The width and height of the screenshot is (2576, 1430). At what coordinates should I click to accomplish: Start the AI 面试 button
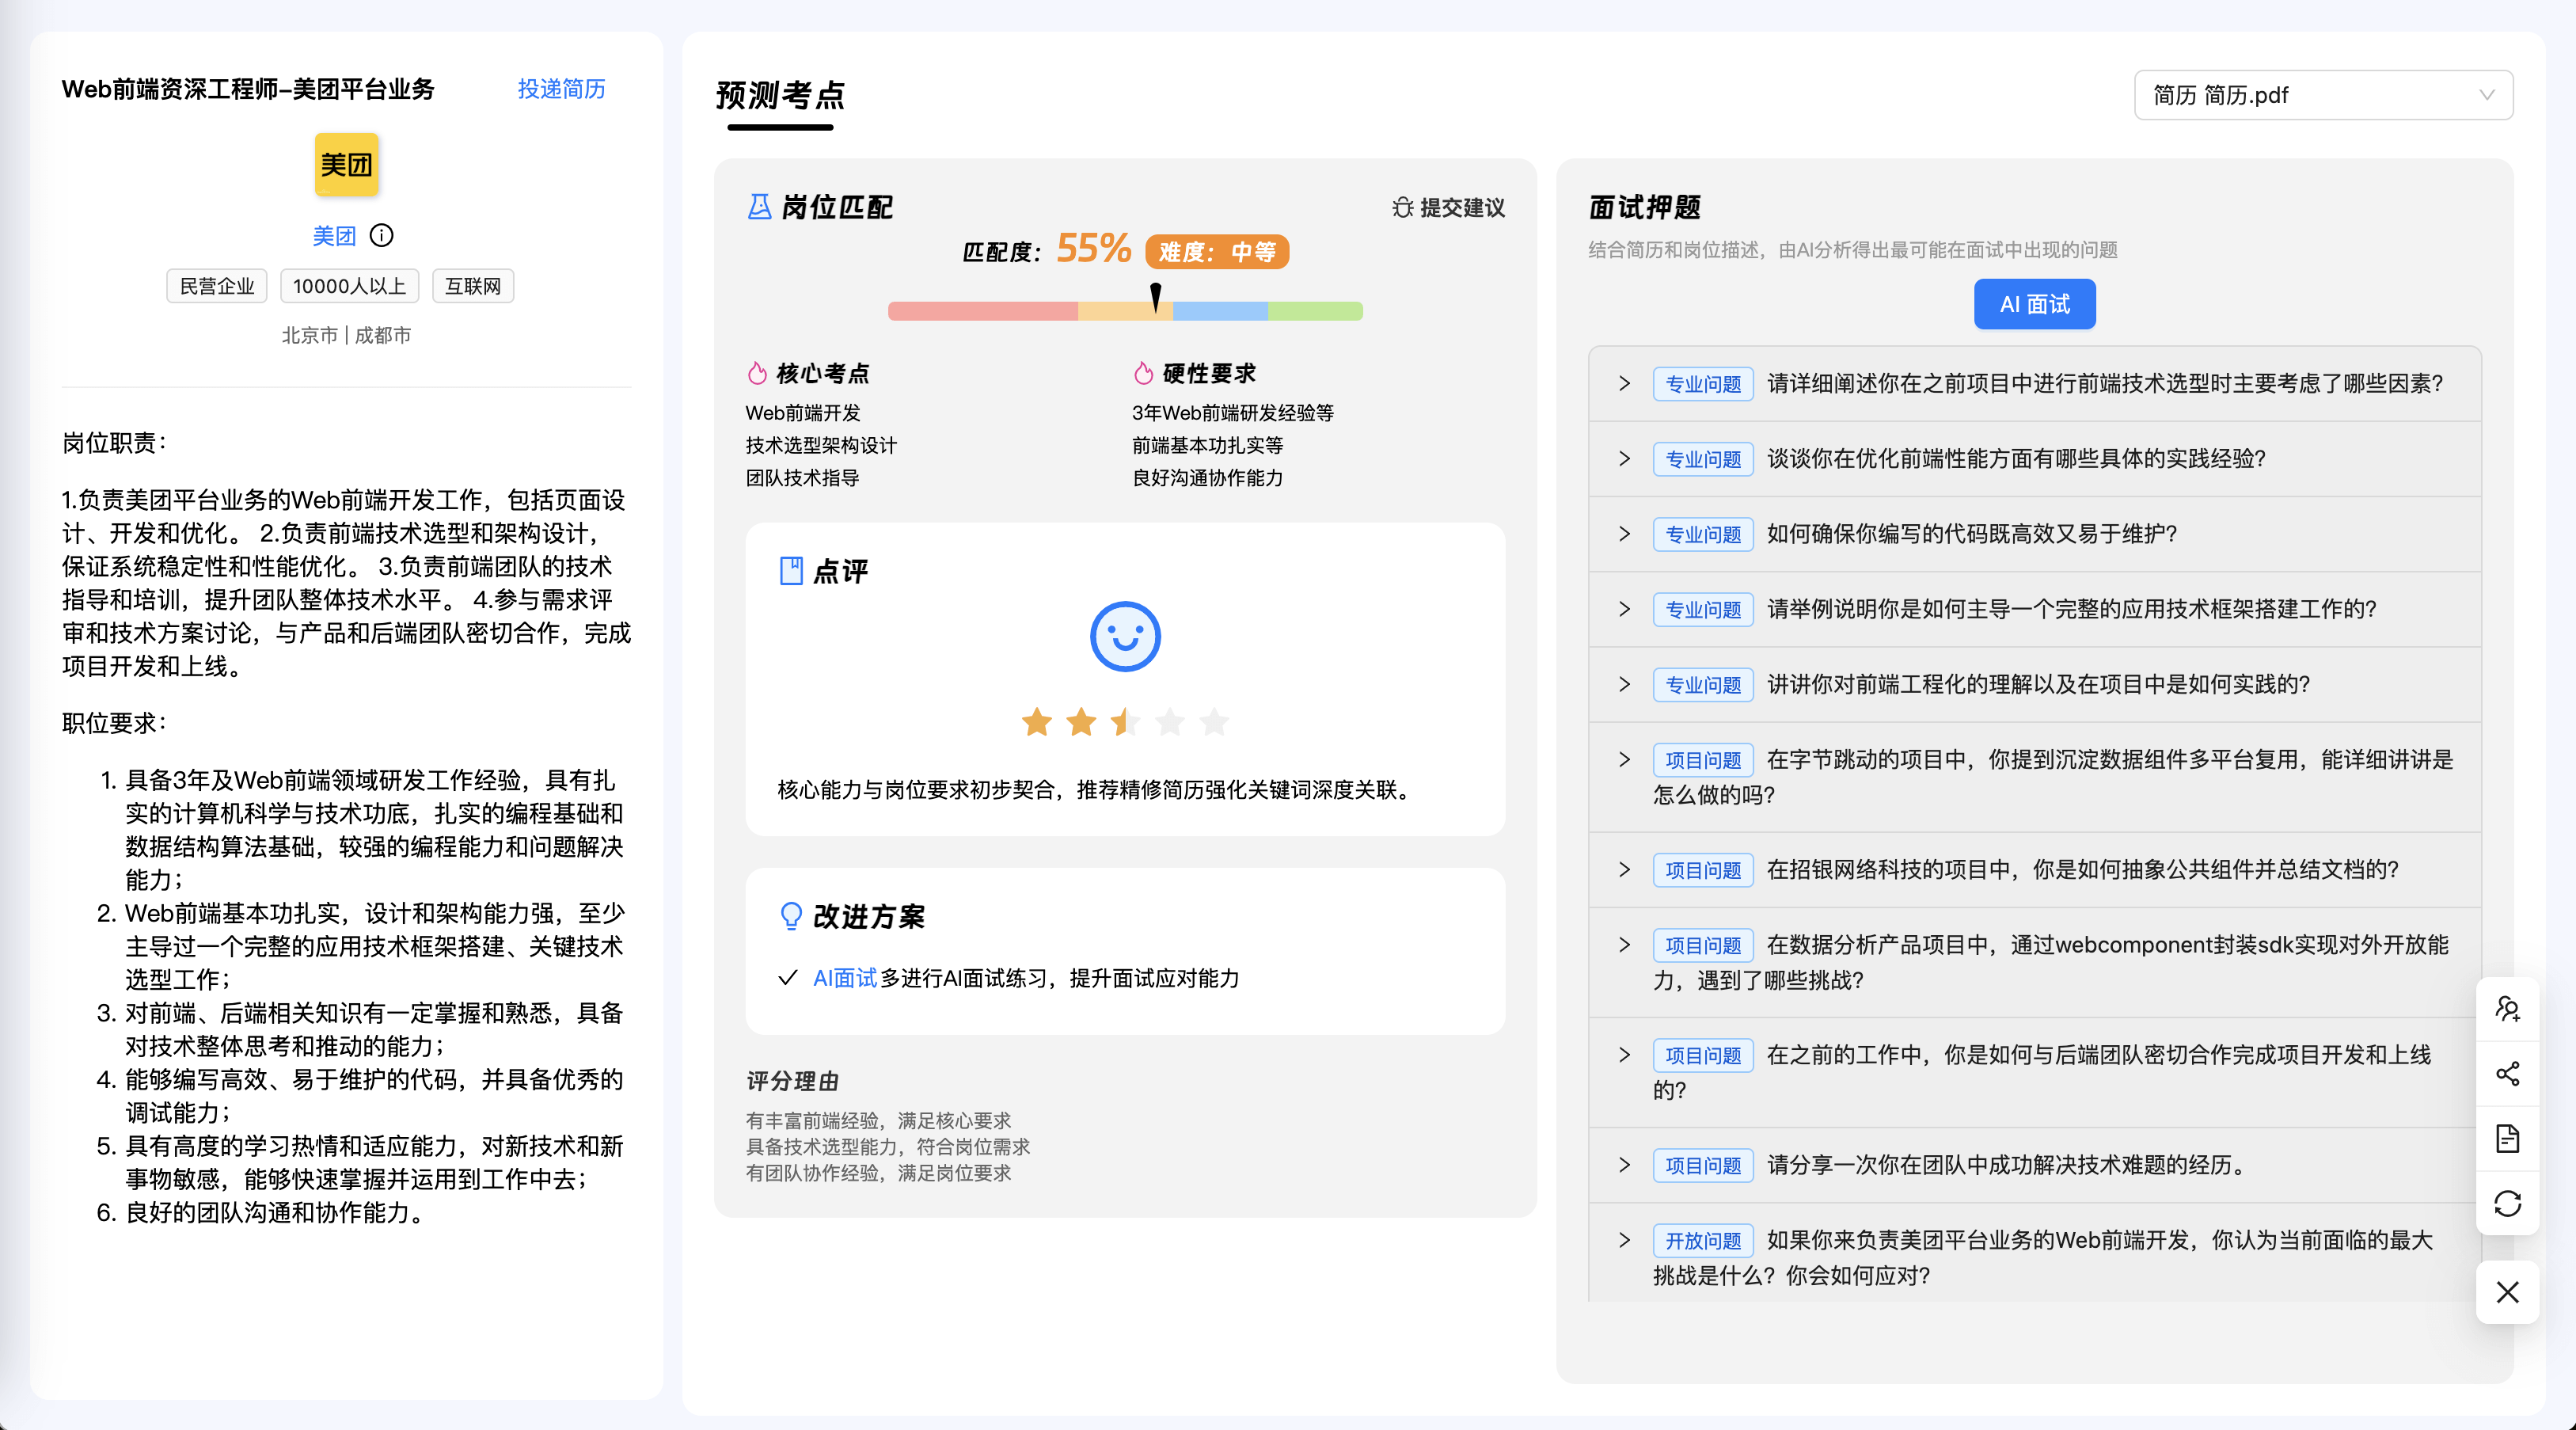click(2034, 304)
